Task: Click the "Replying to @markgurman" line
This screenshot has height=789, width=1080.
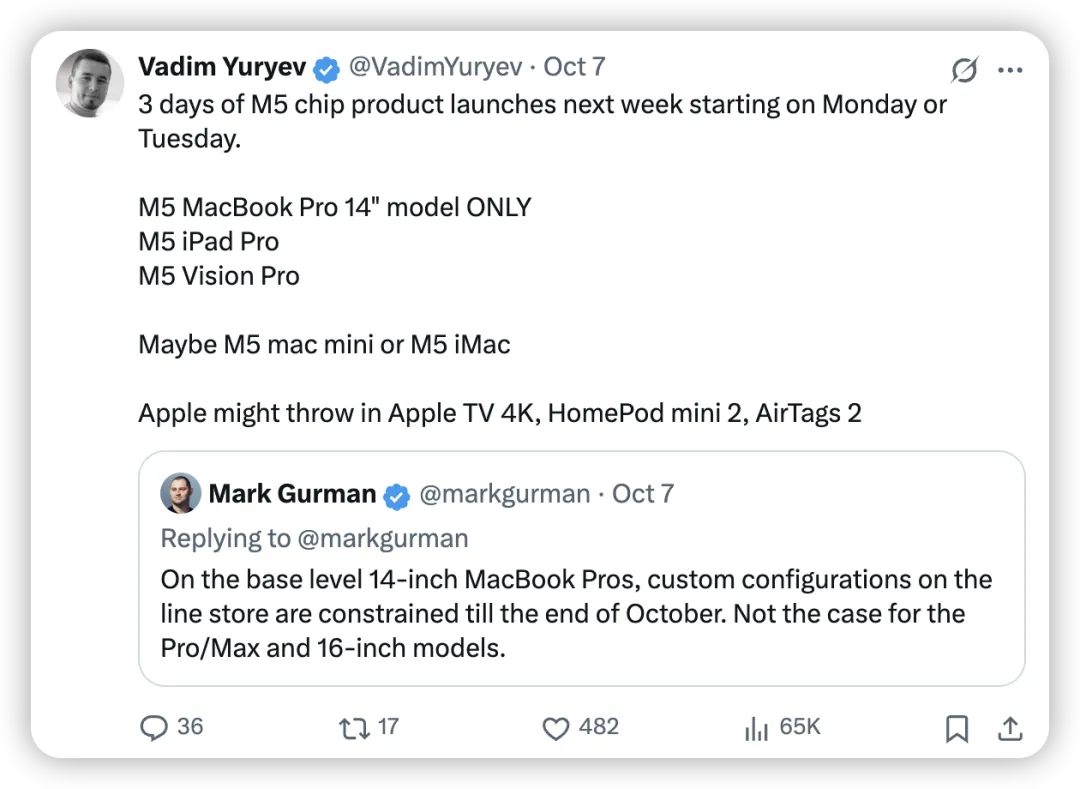Action: click(314, 538)
